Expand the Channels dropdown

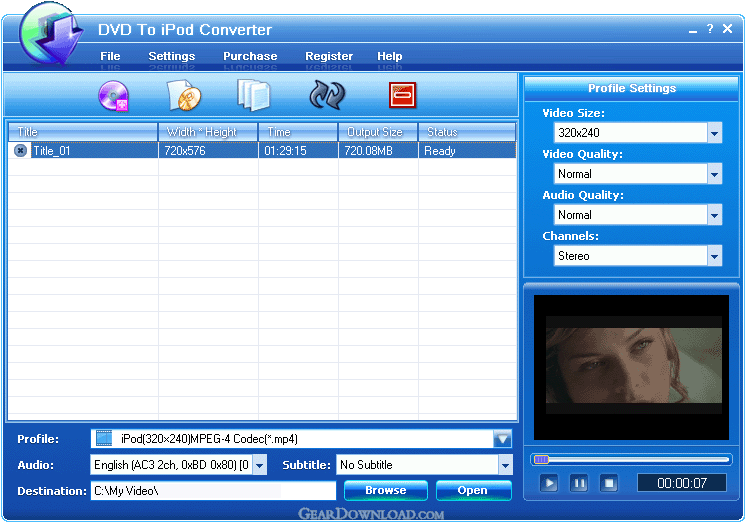pyautogui.click(x=714, y=256)
